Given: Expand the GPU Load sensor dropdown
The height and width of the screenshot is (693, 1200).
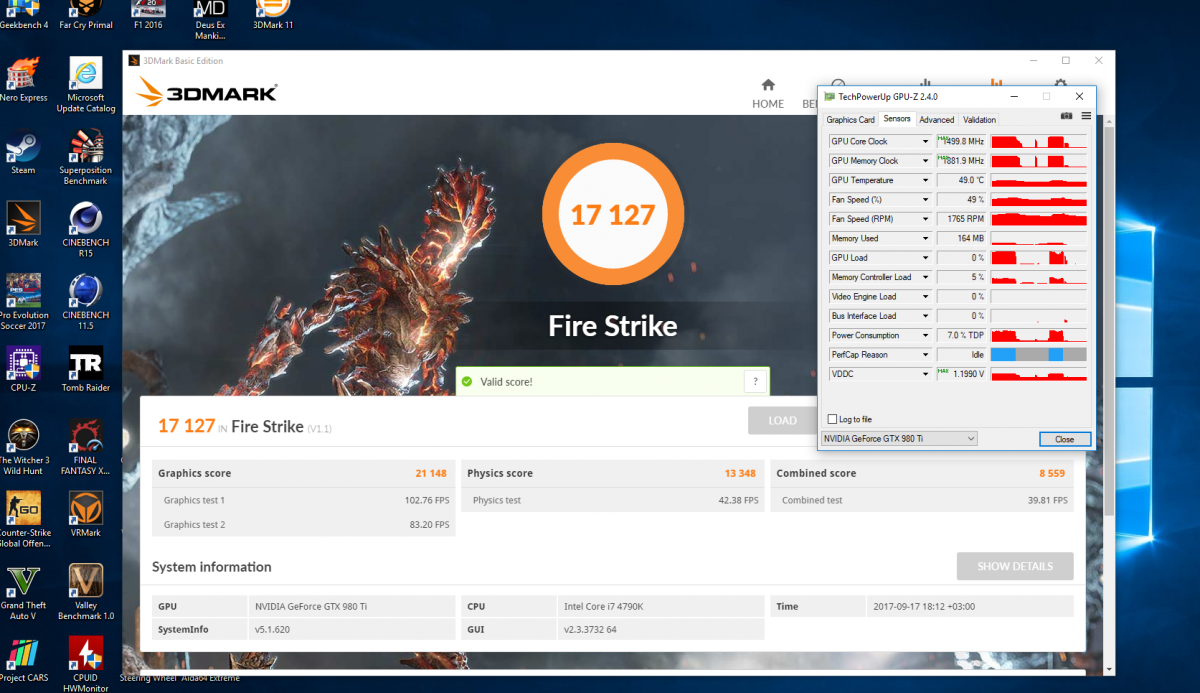Looking at the screenshot, I should [x=926, y=258].
